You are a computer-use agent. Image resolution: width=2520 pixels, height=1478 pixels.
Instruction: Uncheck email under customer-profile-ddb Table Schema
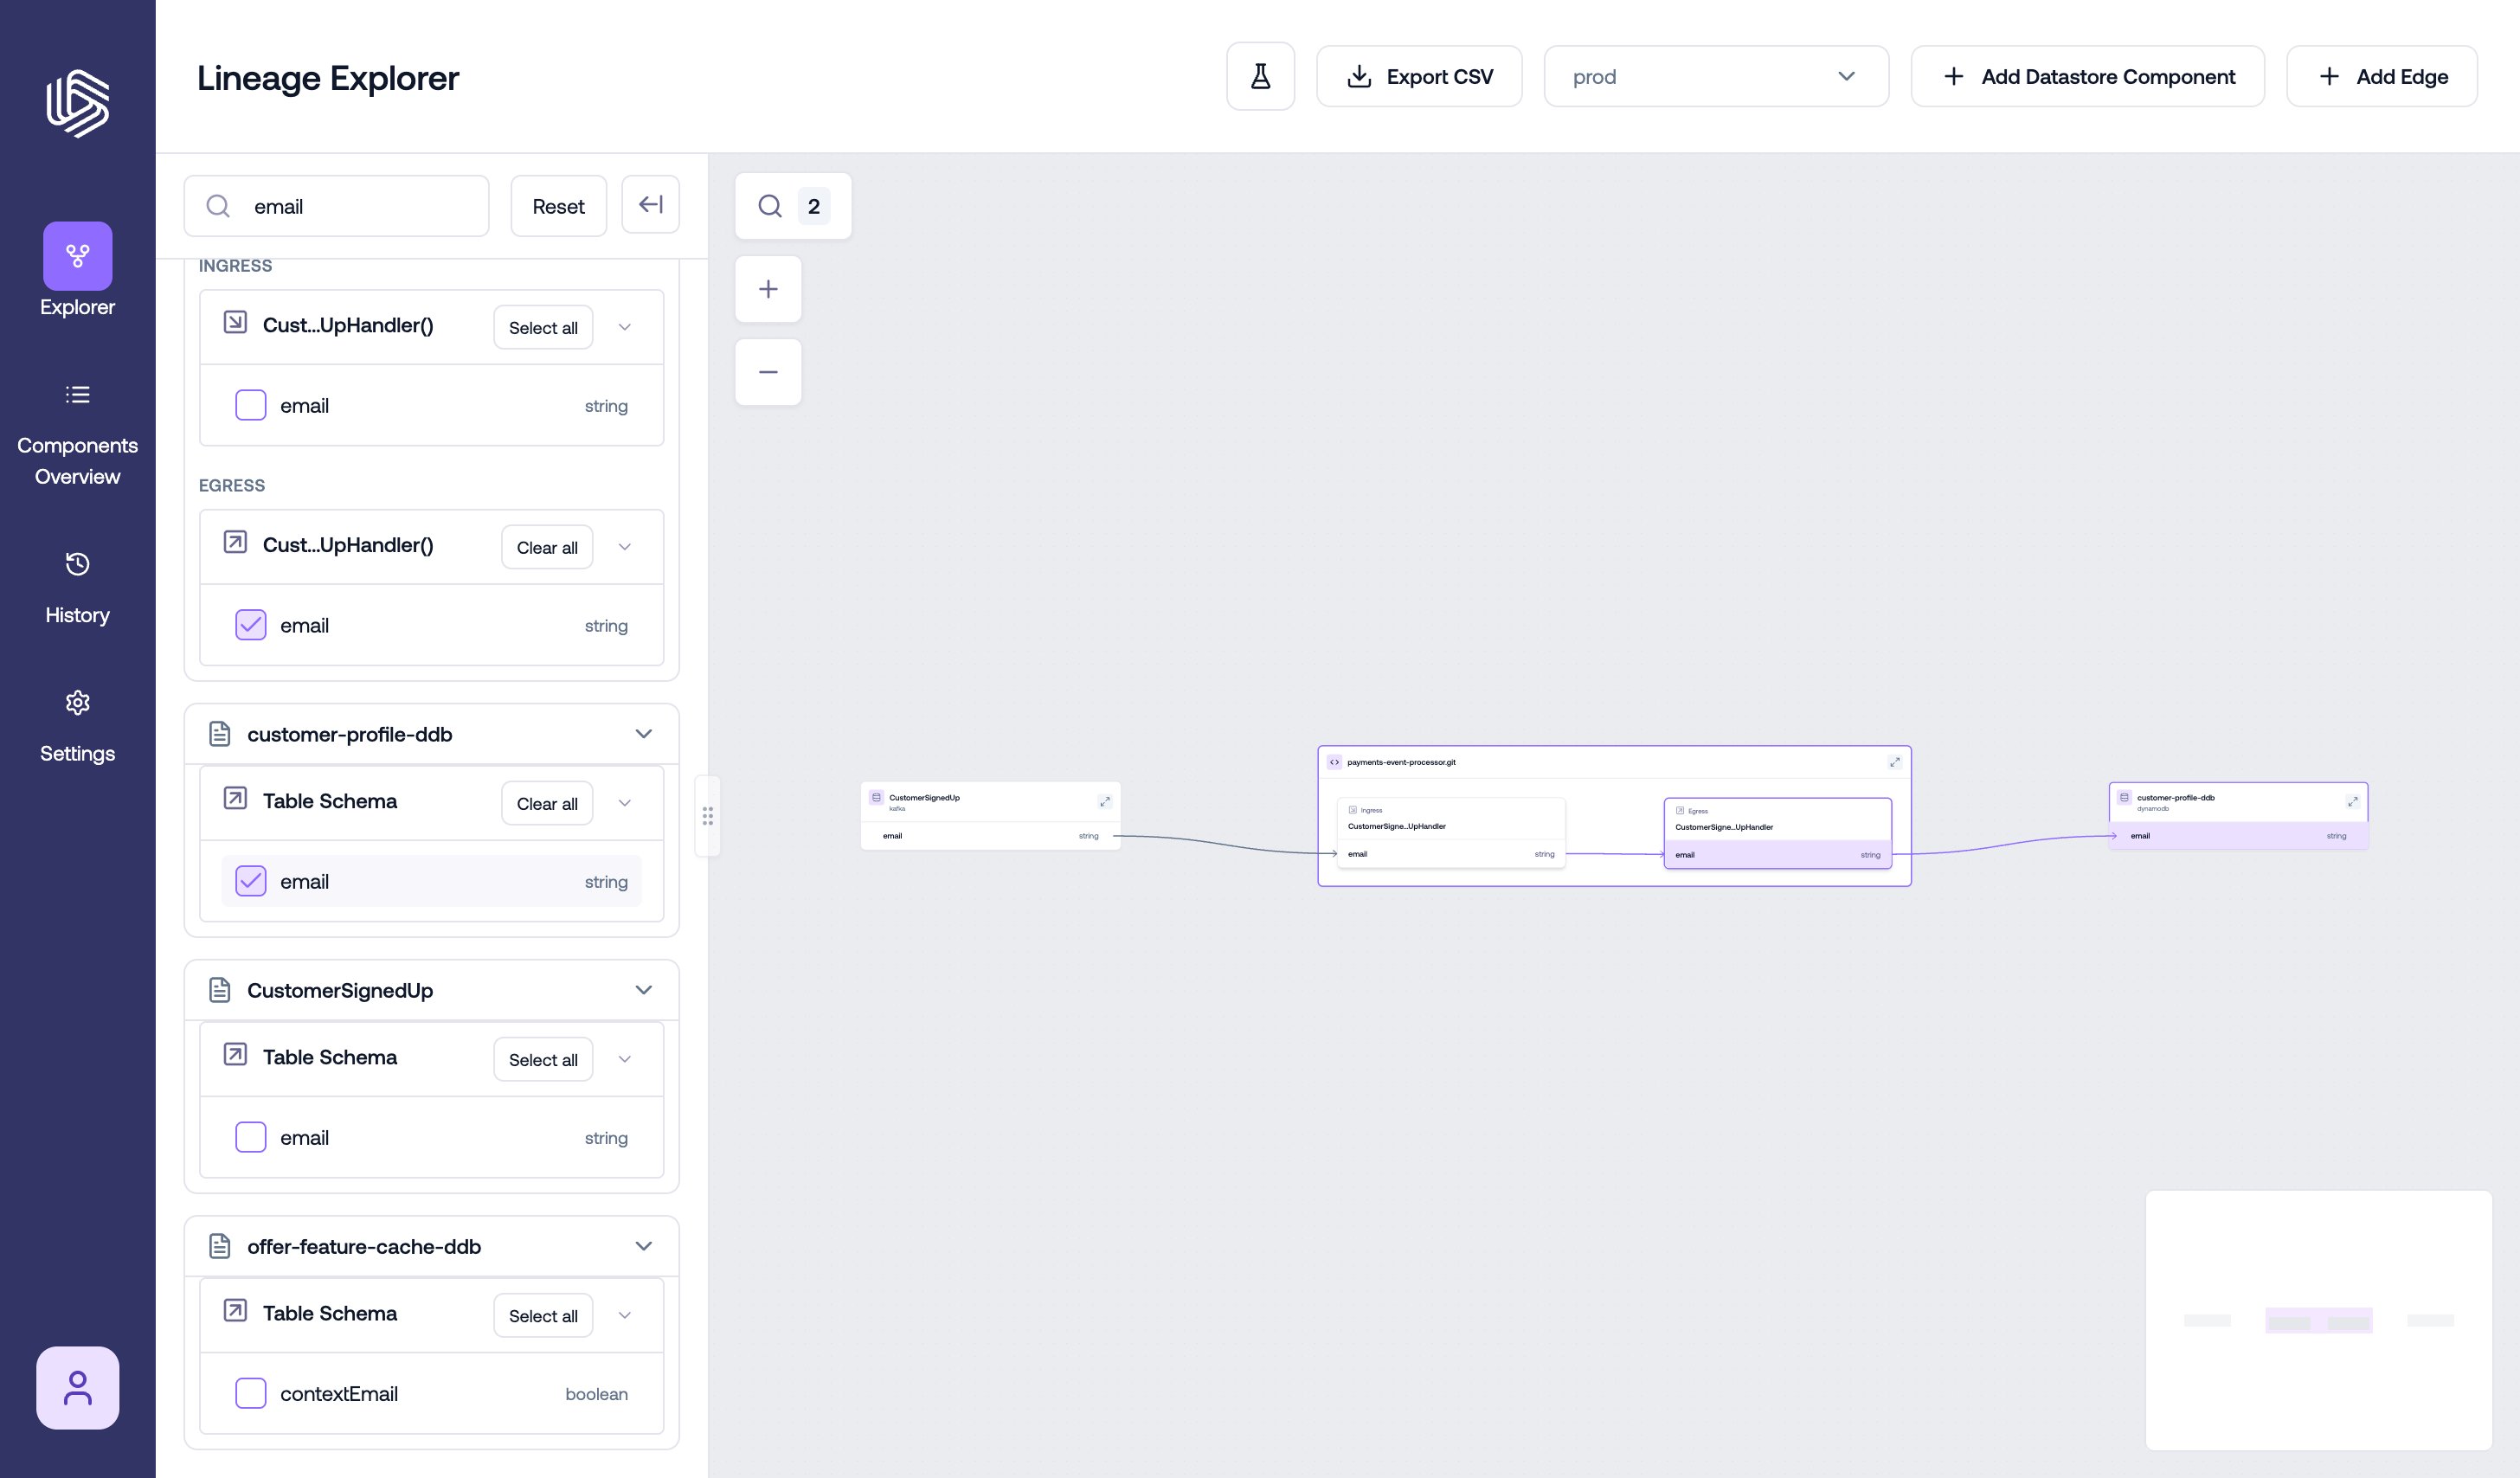click(x=251, y=881)
